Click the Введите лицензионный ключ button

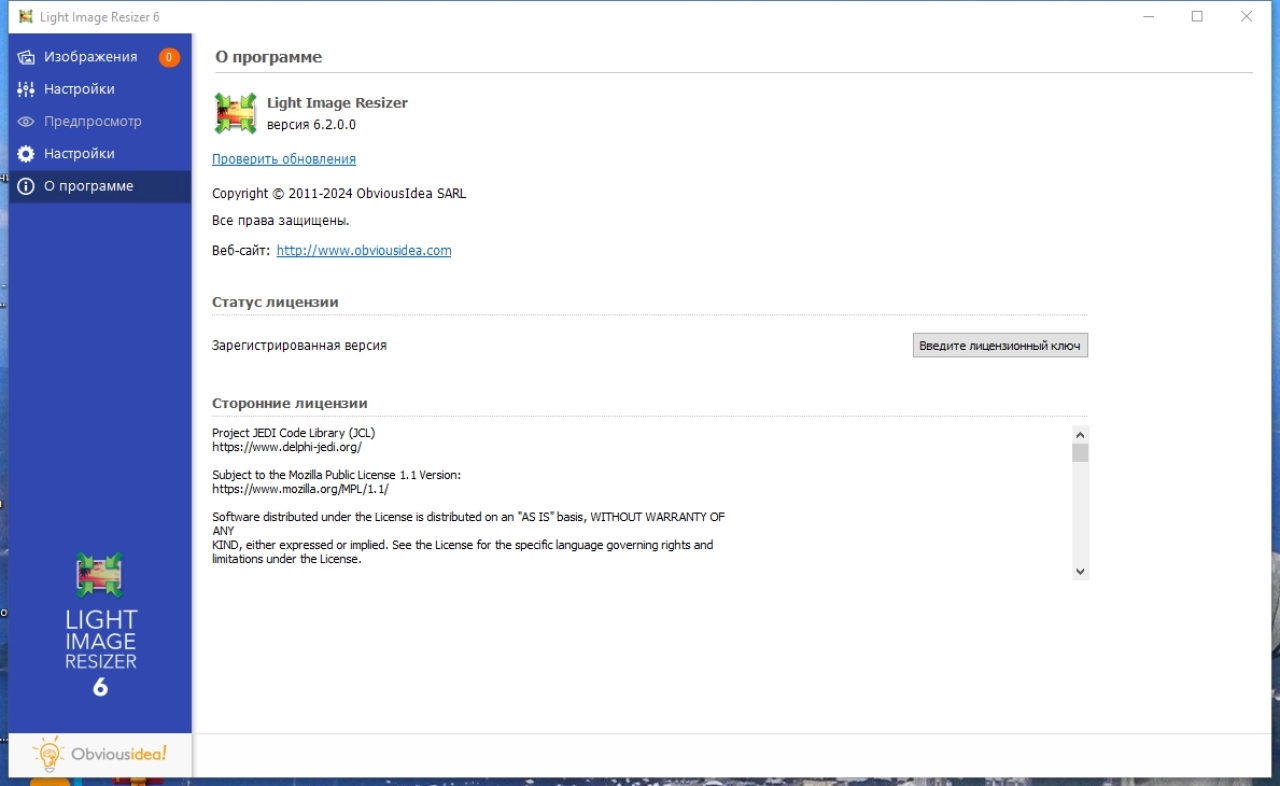click(x=1000, y=345)
